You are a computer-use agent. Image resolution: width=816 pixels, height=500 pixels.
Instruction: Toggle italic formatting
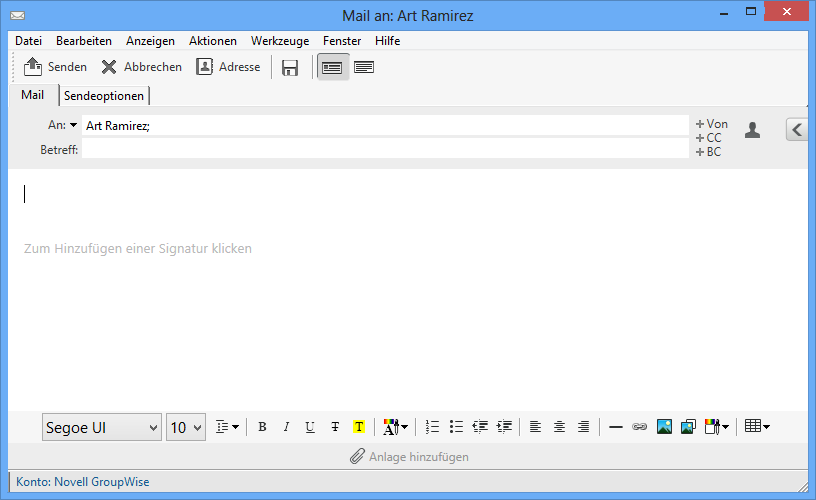click(286, 427)
